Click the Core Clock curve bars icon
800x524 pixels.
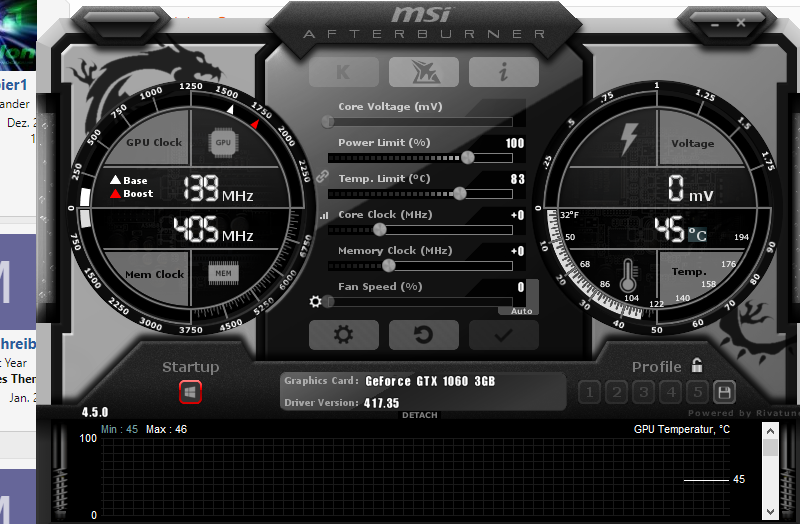[x=324, y=216]
